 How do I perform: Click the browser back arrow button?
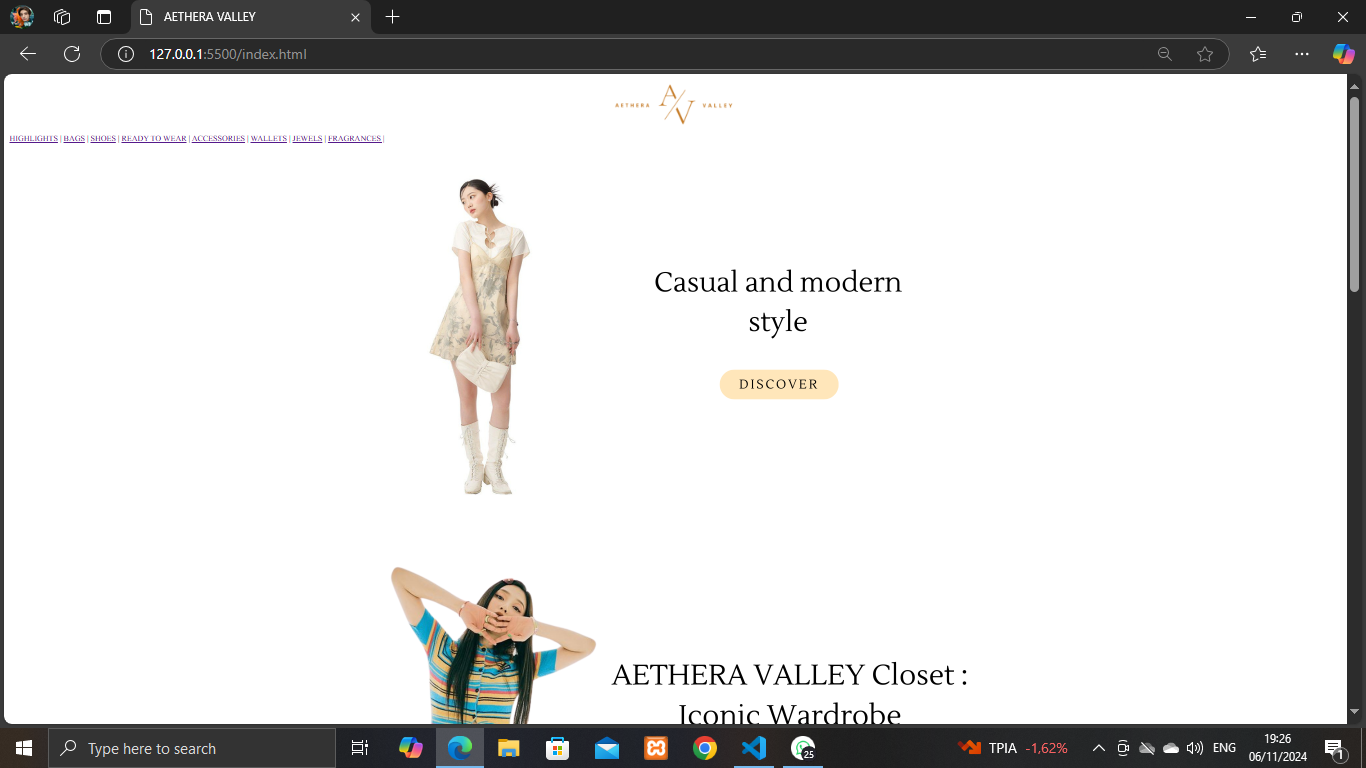pos(28,54)
